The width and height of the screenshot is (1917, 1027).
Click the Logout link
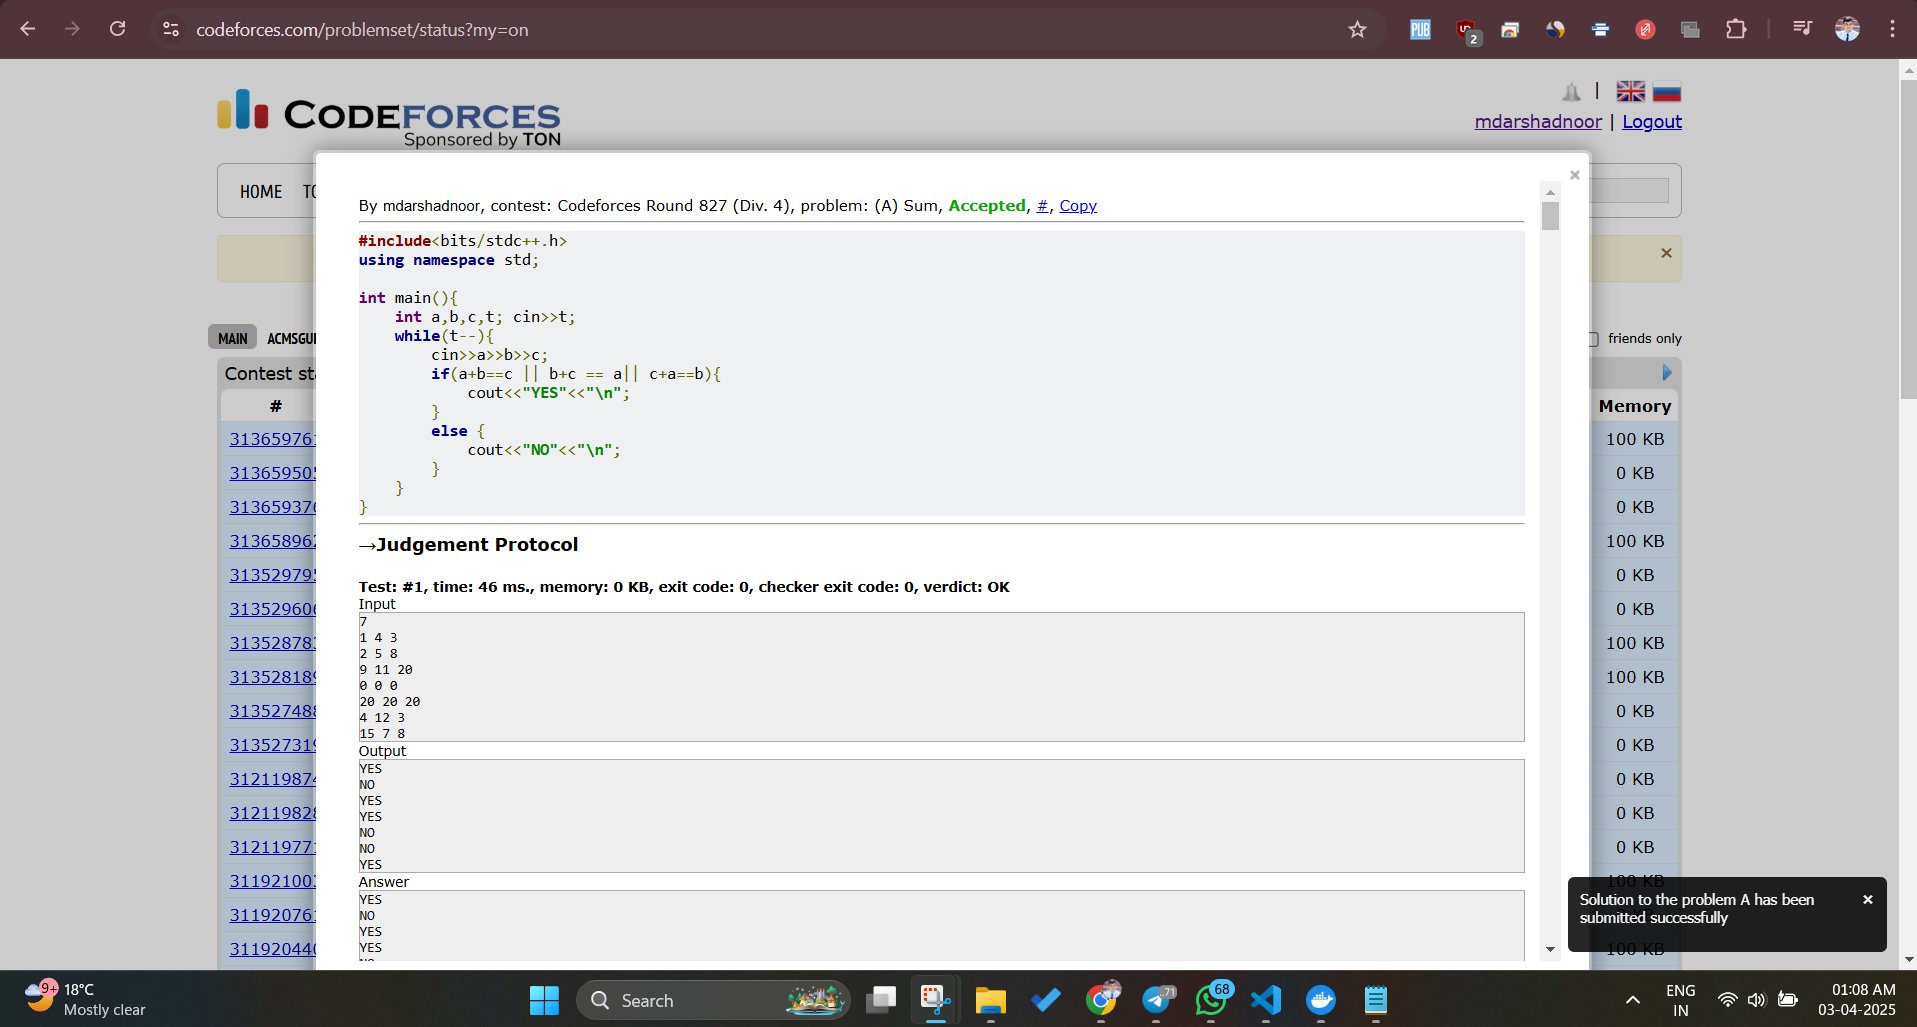pos(1651,122)
